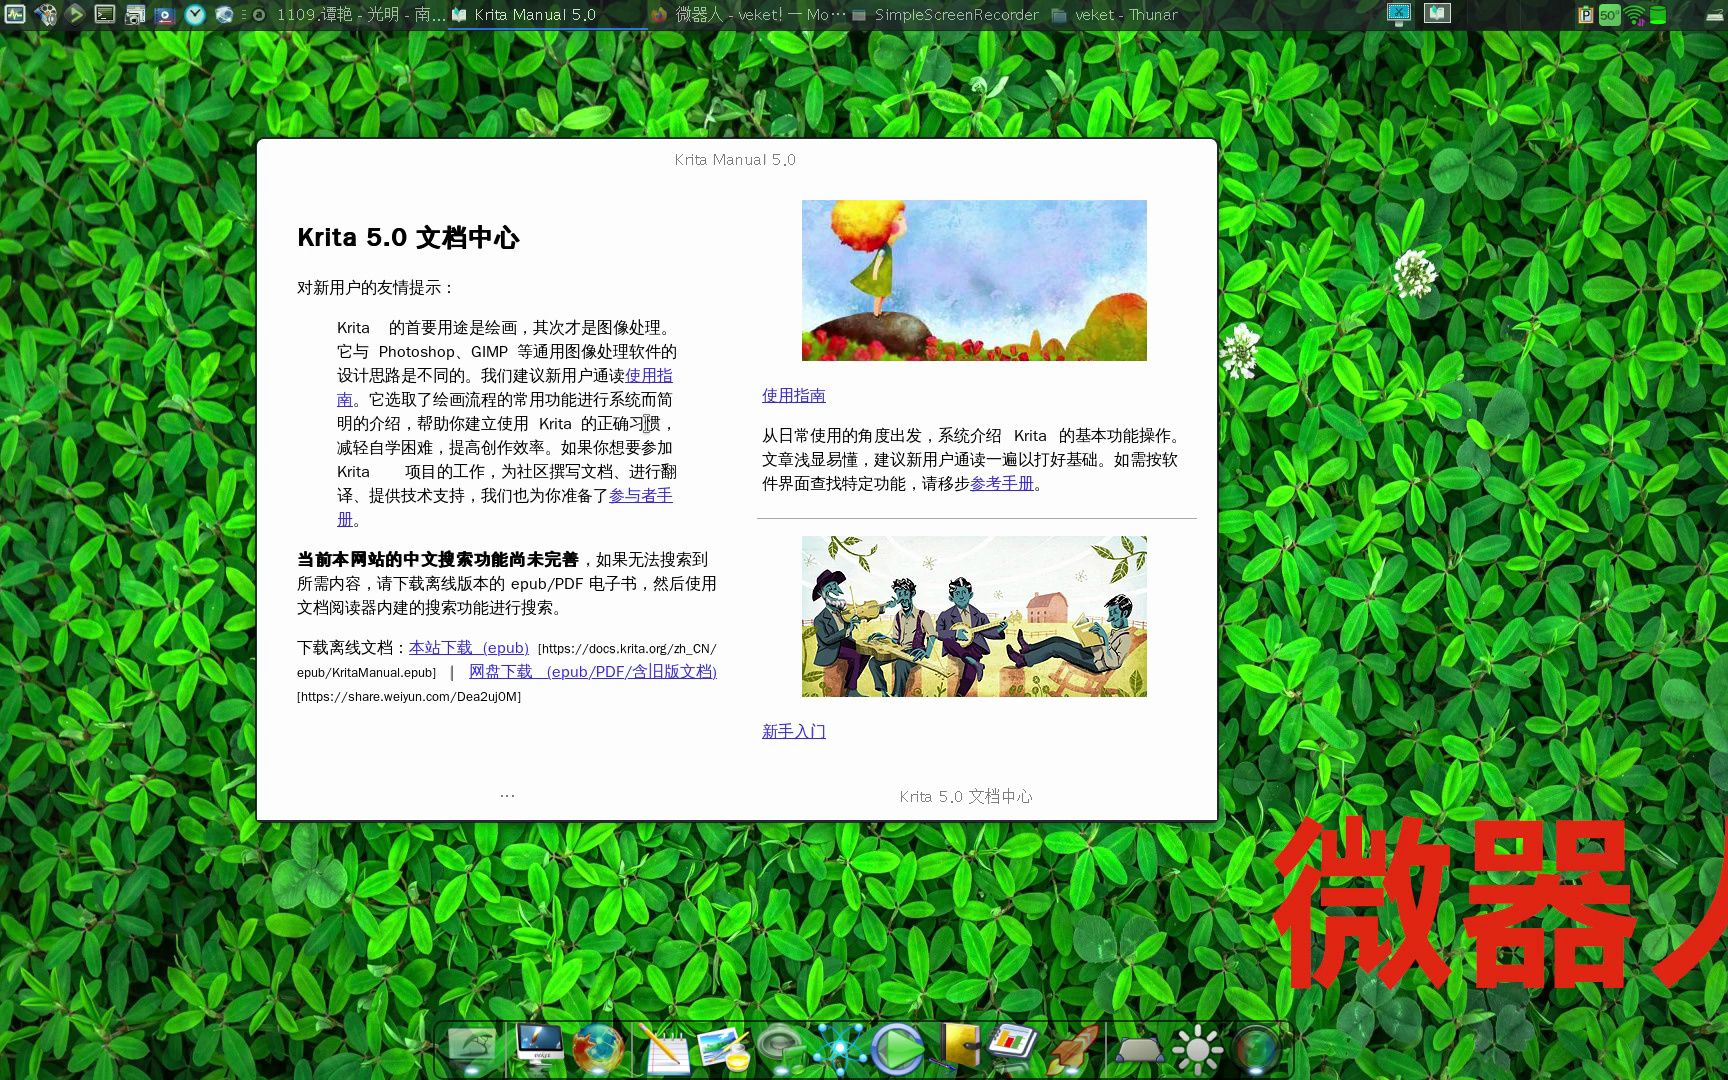Click the blue screen recorder icon in the panel
This screenshot has width=1728, height=1080.
[165, 14]
